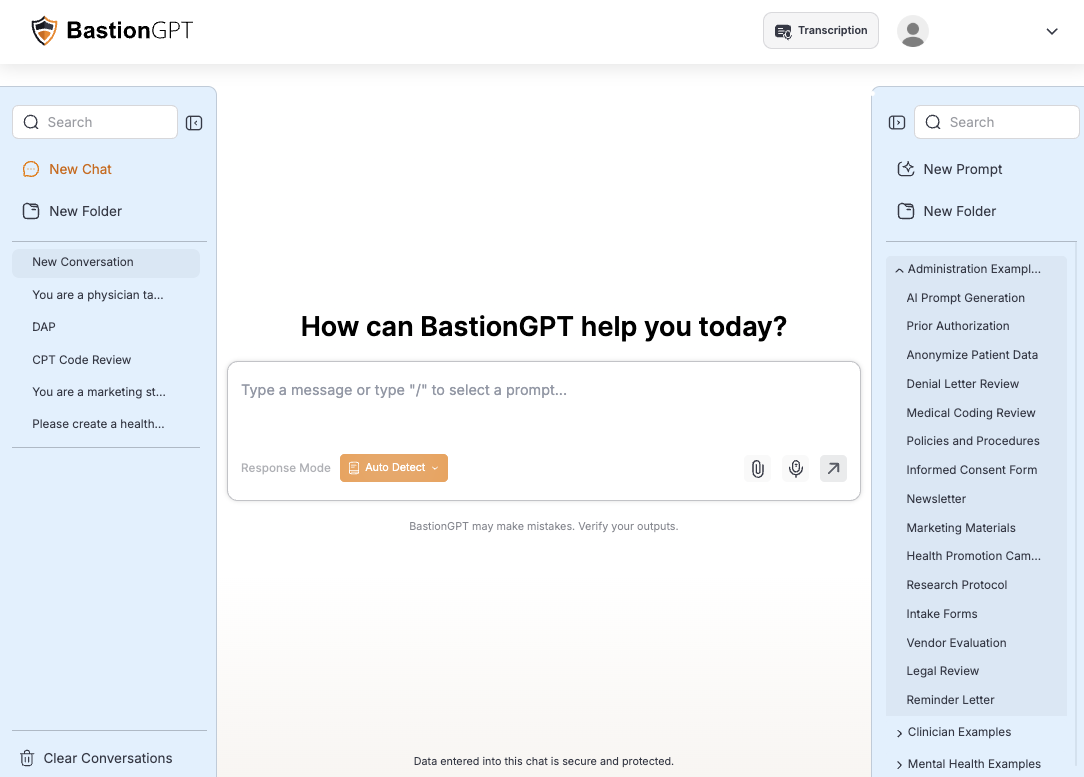This screenshot has width=1084, height=777.
Task: Expand the account menu chevron
Action: coord(1052,31)
